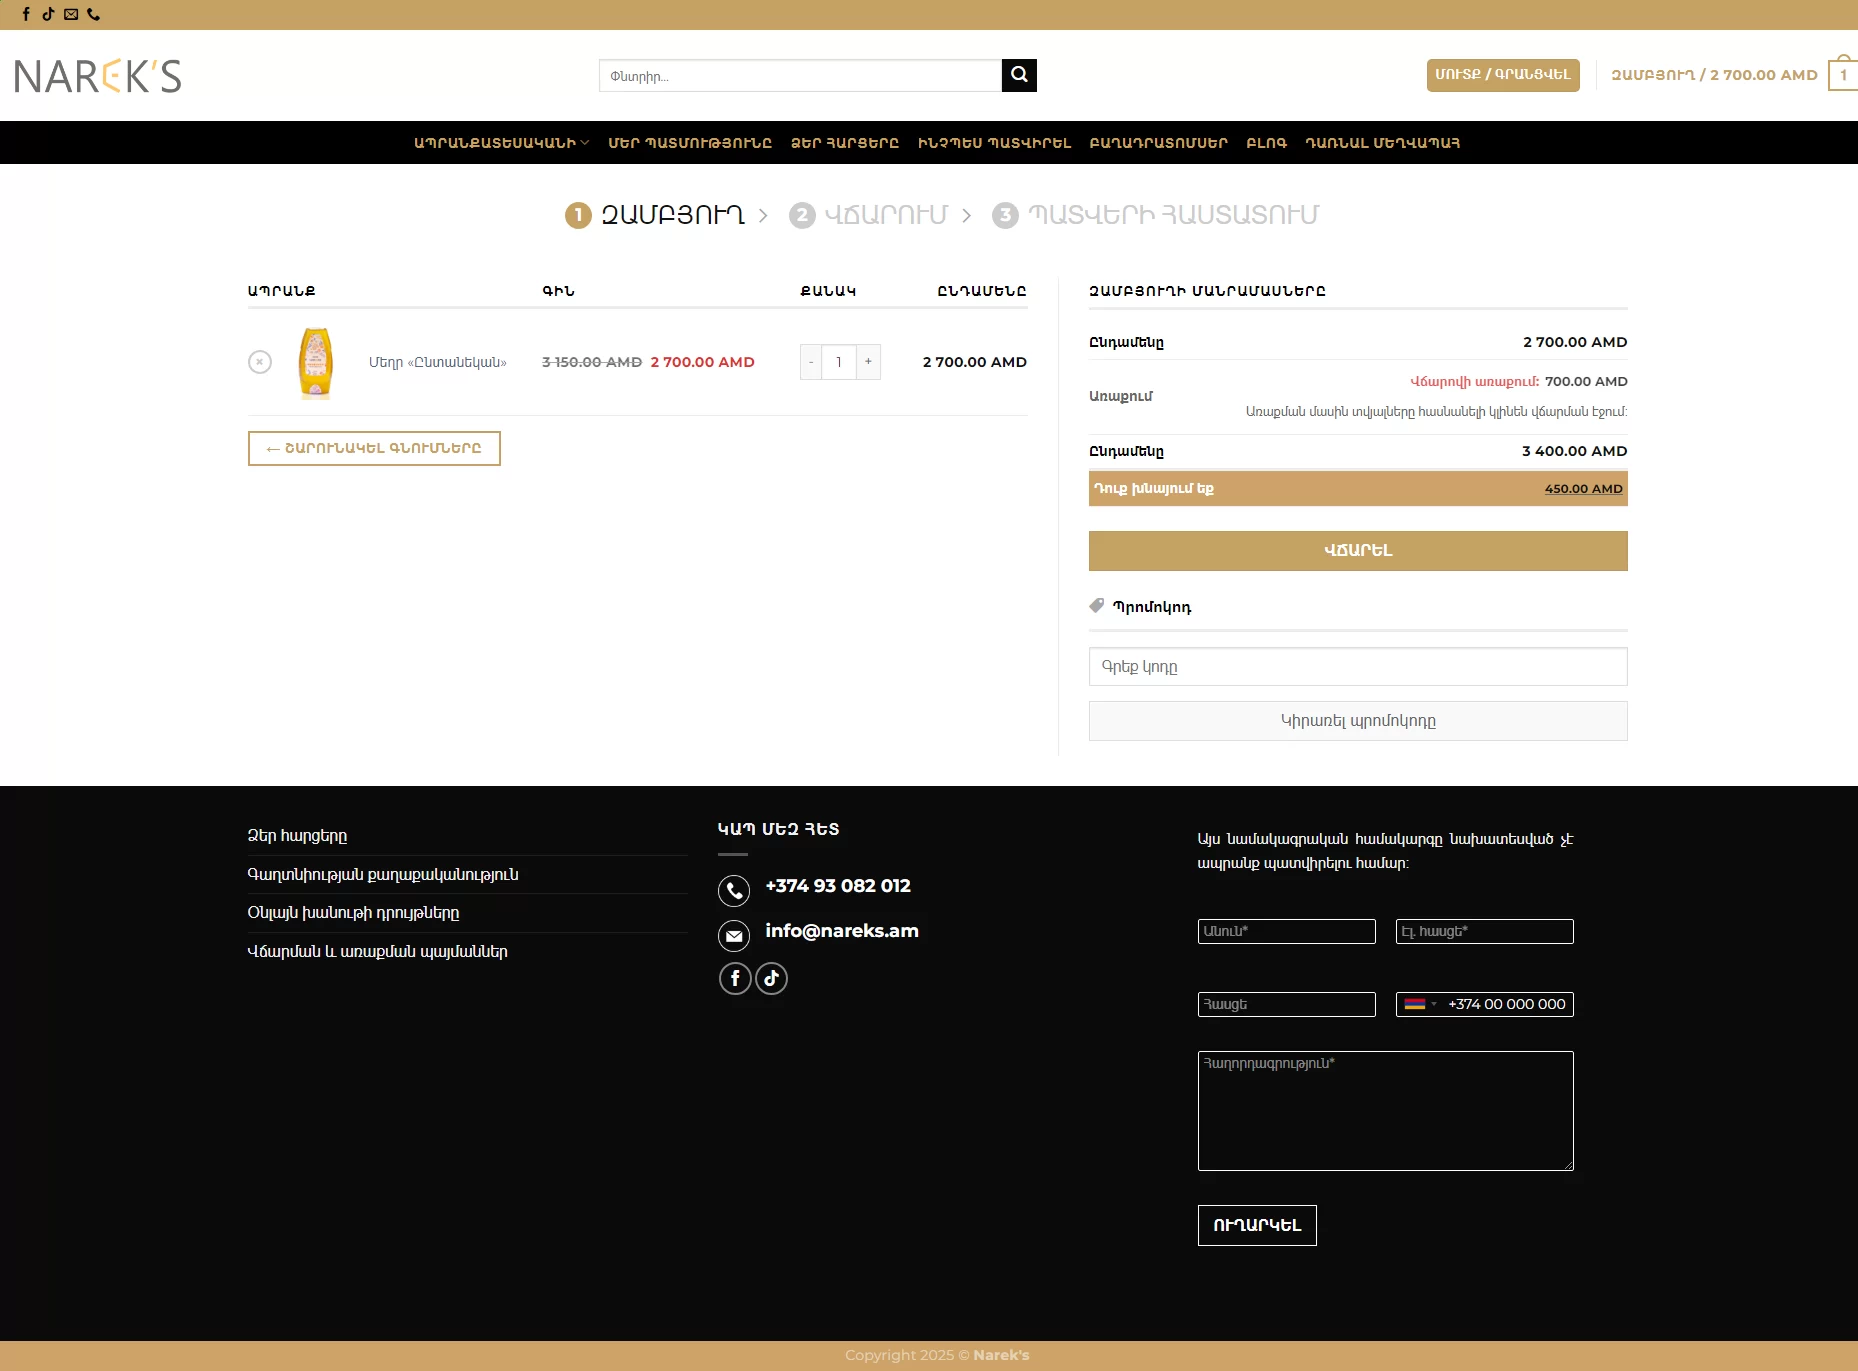Image resolution: width=1858 pixels, height=1371 pixels.
Task: Open the ՄԵՐ ՊԱՏՄՈՒԹՅՈՒՆԸ menu item
Action: tap(690, 143)
